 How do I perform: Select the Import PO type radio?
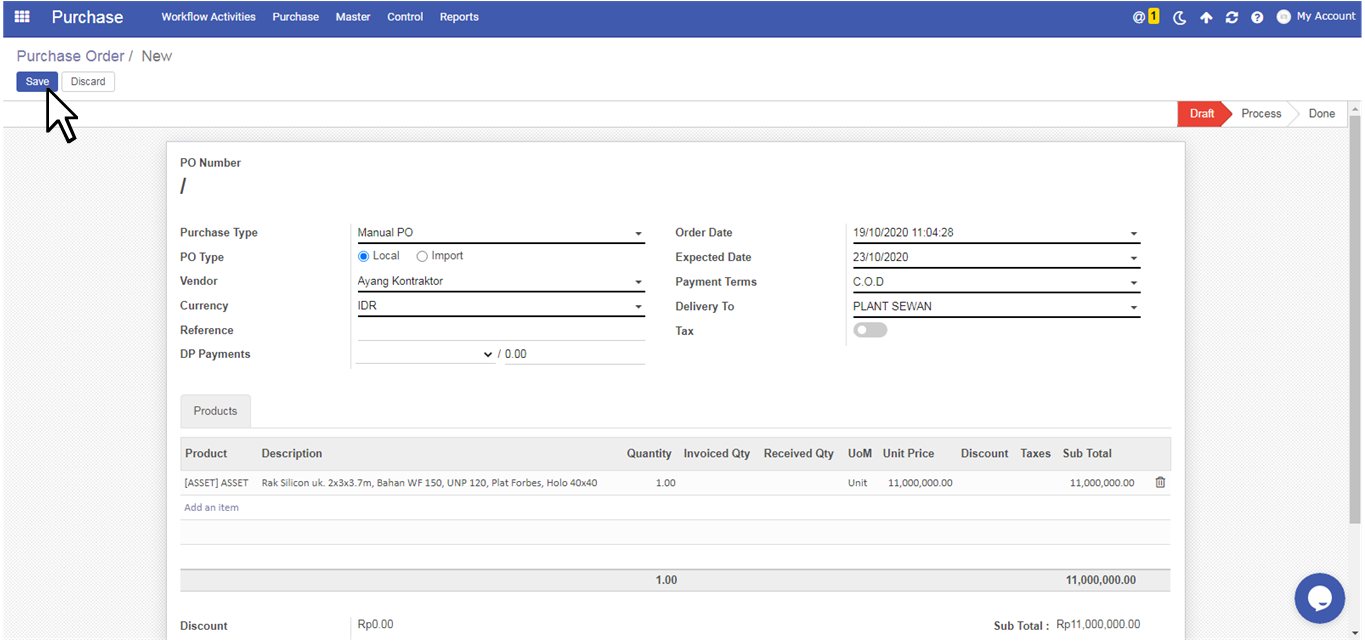422,256
